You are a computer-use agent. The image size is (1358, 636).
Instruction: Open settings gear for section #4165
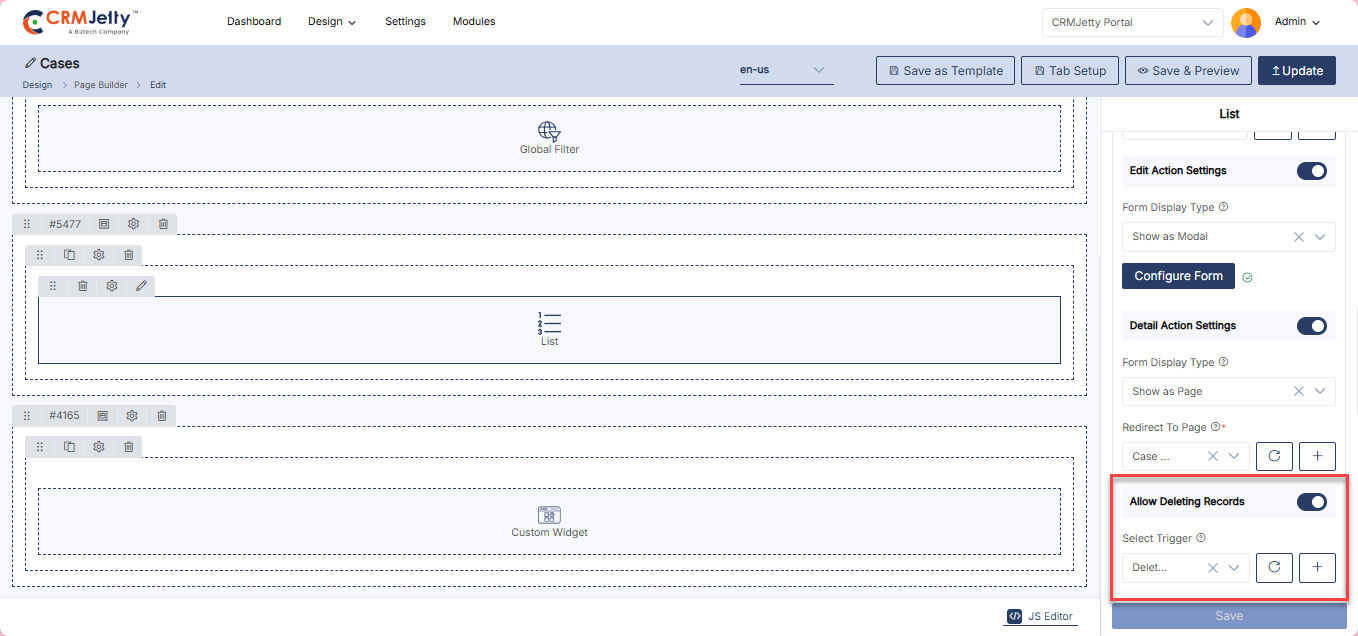[132, 416]
